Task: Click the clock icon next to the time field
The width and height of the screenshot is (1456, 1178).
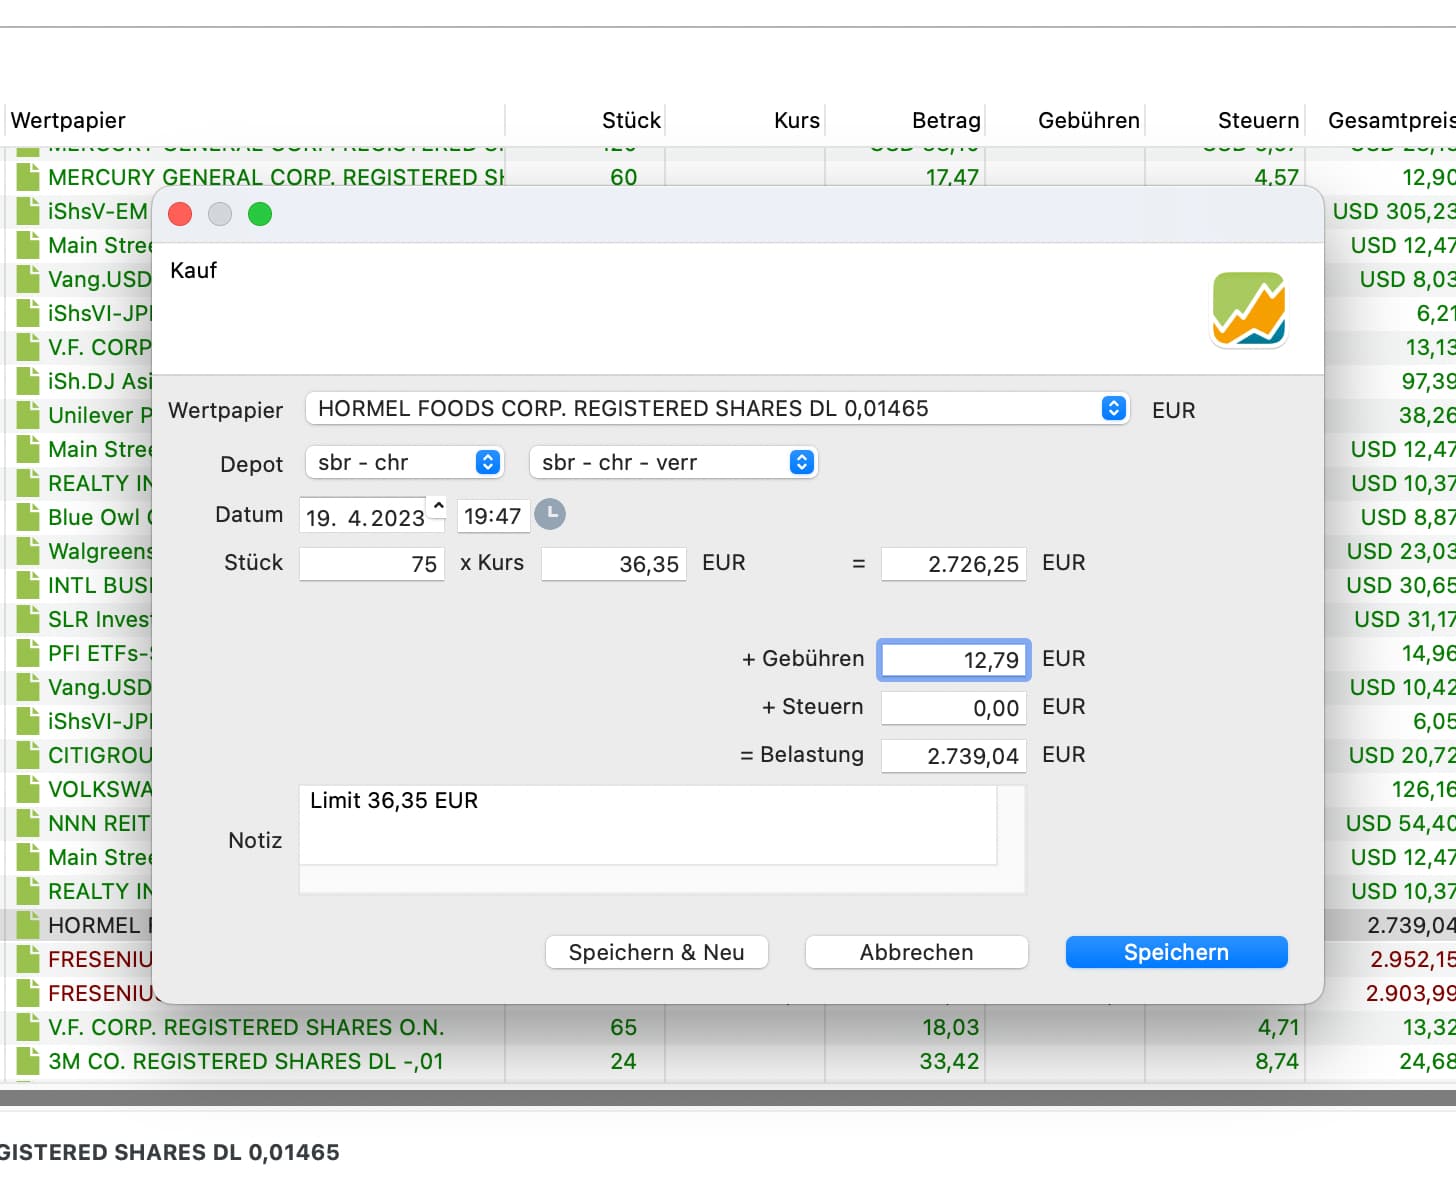Action: [550, 514]
